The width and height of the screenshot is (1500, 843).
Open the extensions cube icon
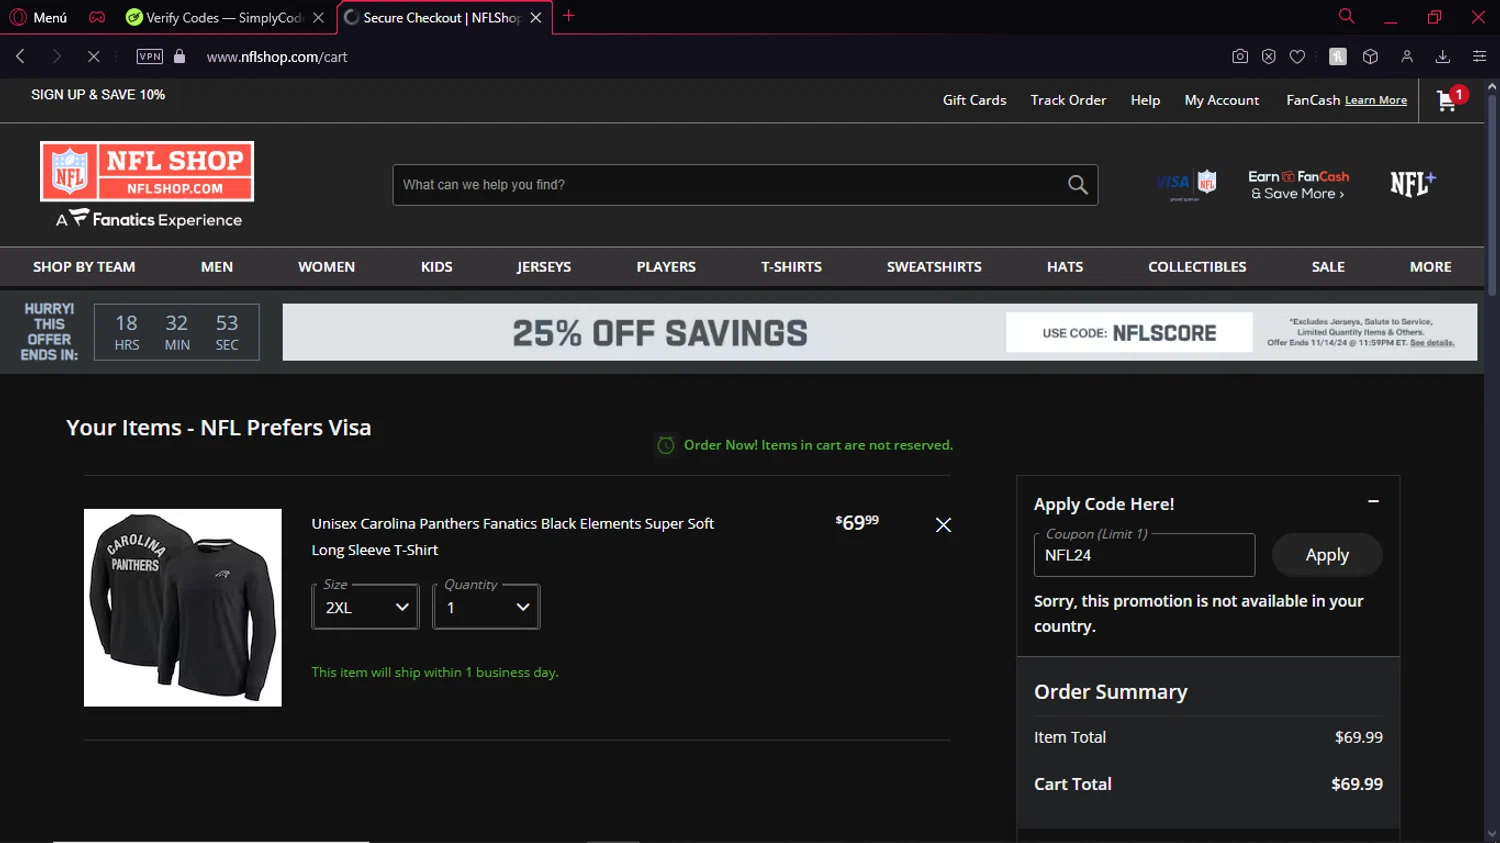[x=1370, y=57]
